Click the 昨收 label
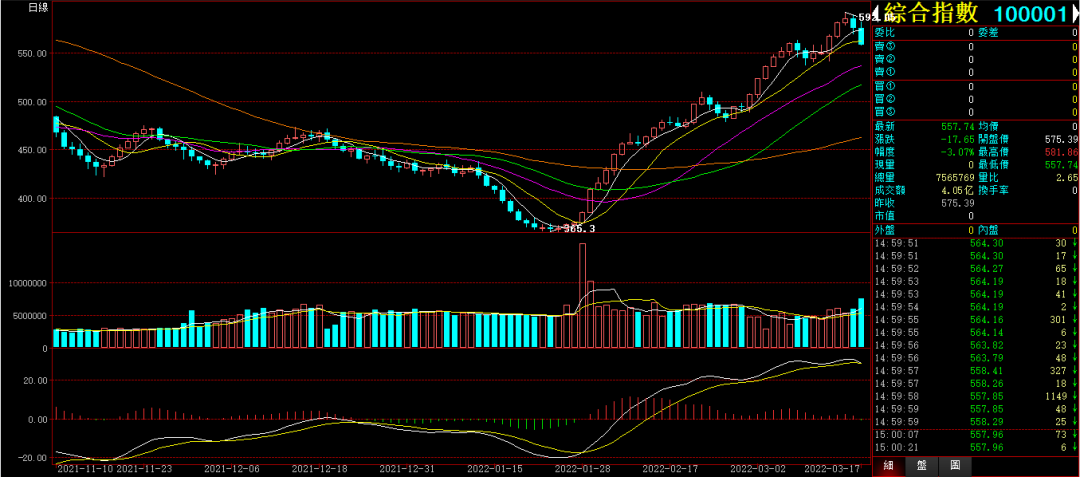The width and height of the screenshot is (1080, 477). [884, 204]
